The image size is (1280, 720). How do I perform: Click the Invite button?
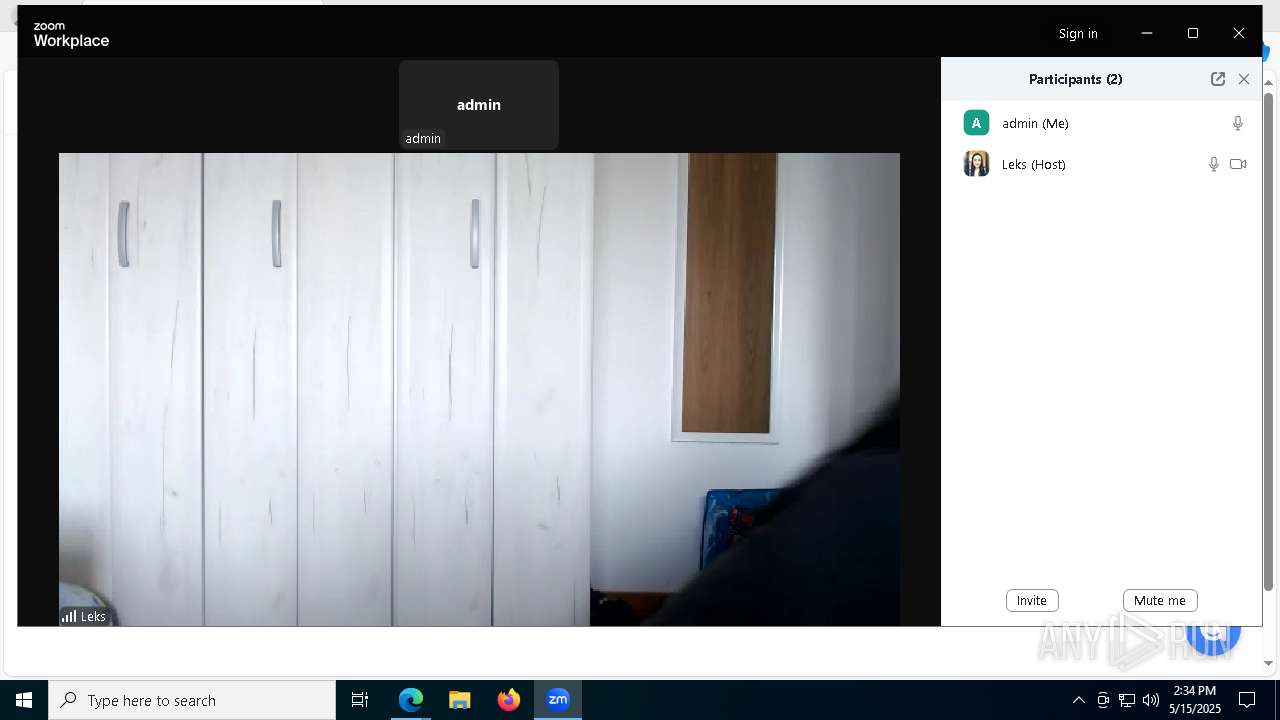coord(1032,600)
